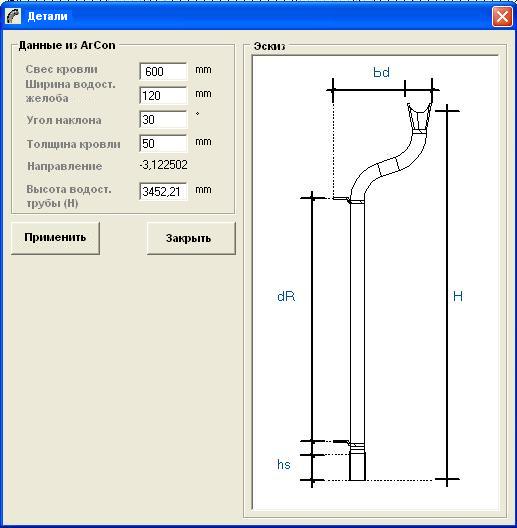Select the Ширина водост. желоба field
This screenshot has width=517, height=528.
pyautogui.click(x=163, y=95)
